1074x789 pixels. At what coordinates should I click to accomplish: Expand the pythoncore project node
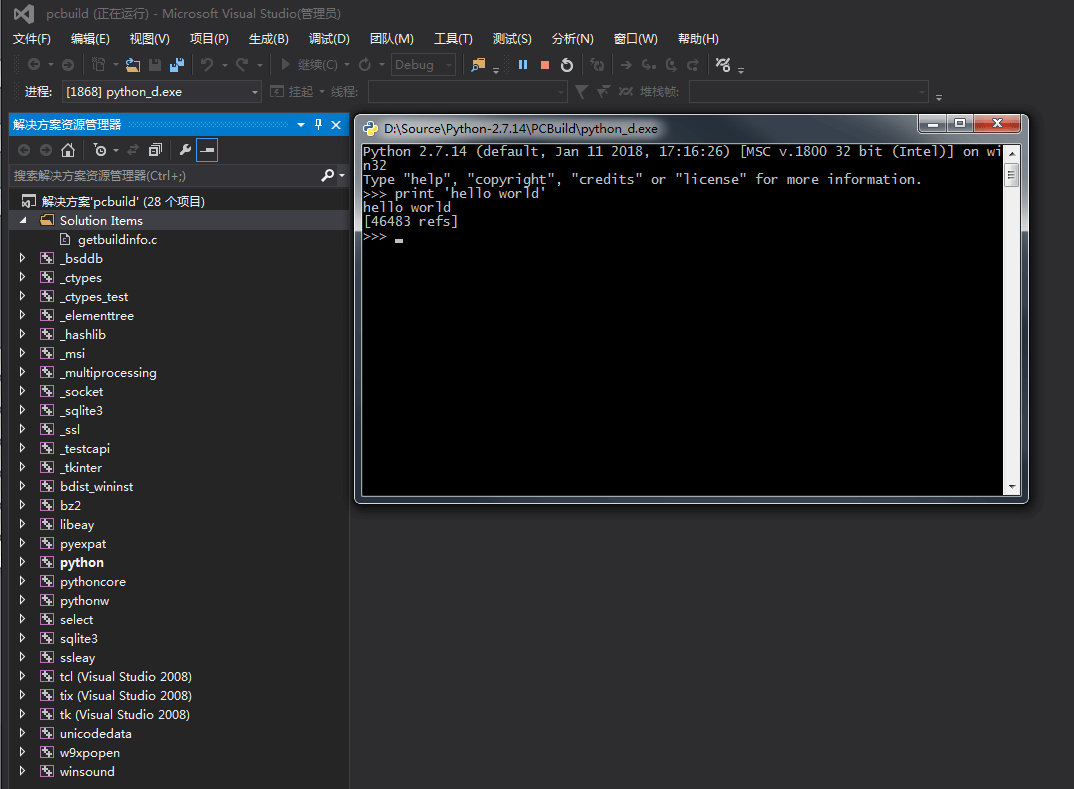point(23,581)
